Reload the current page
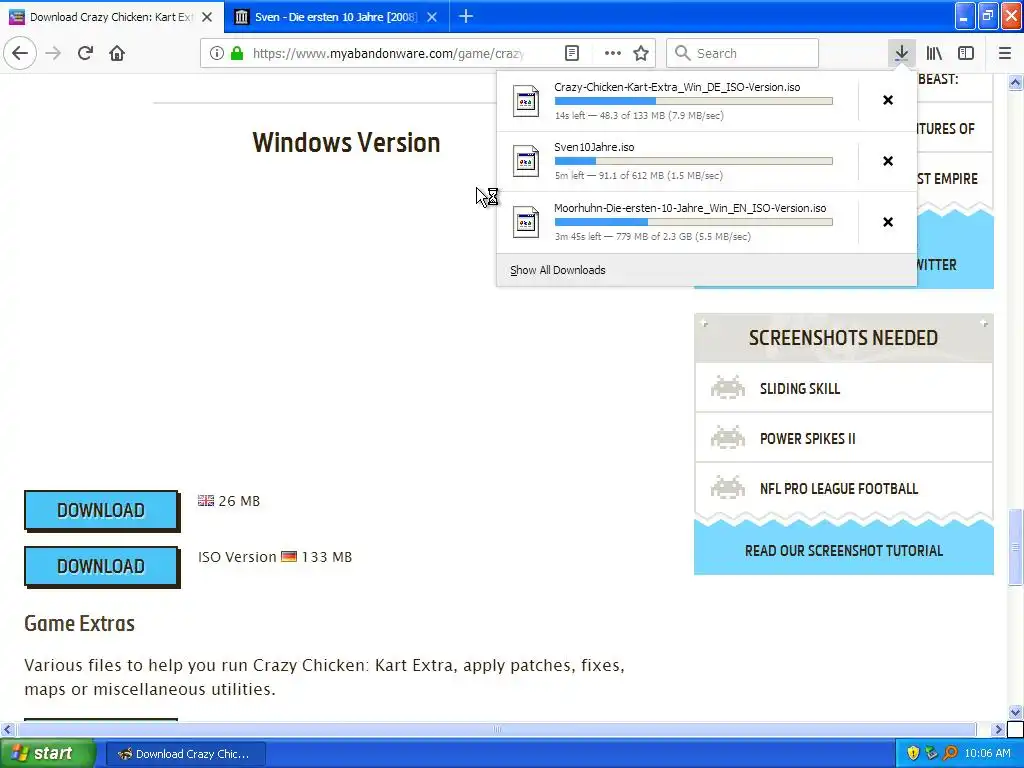The image size is (1024, 768). point(85,53)
